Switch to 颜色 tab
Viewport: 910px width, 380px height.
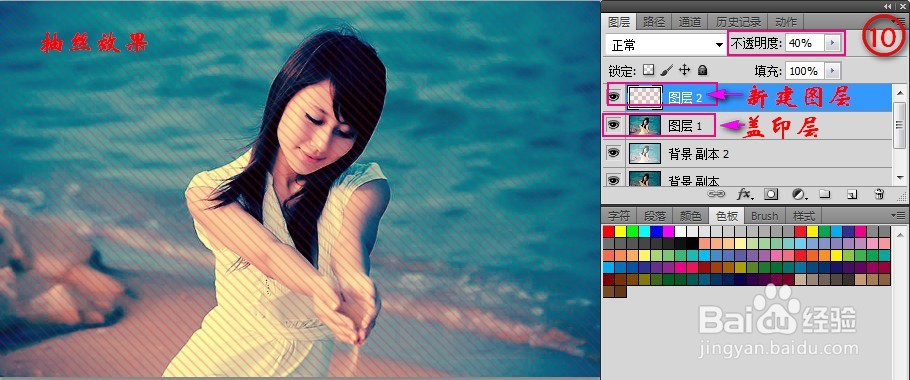pos(691,216)
